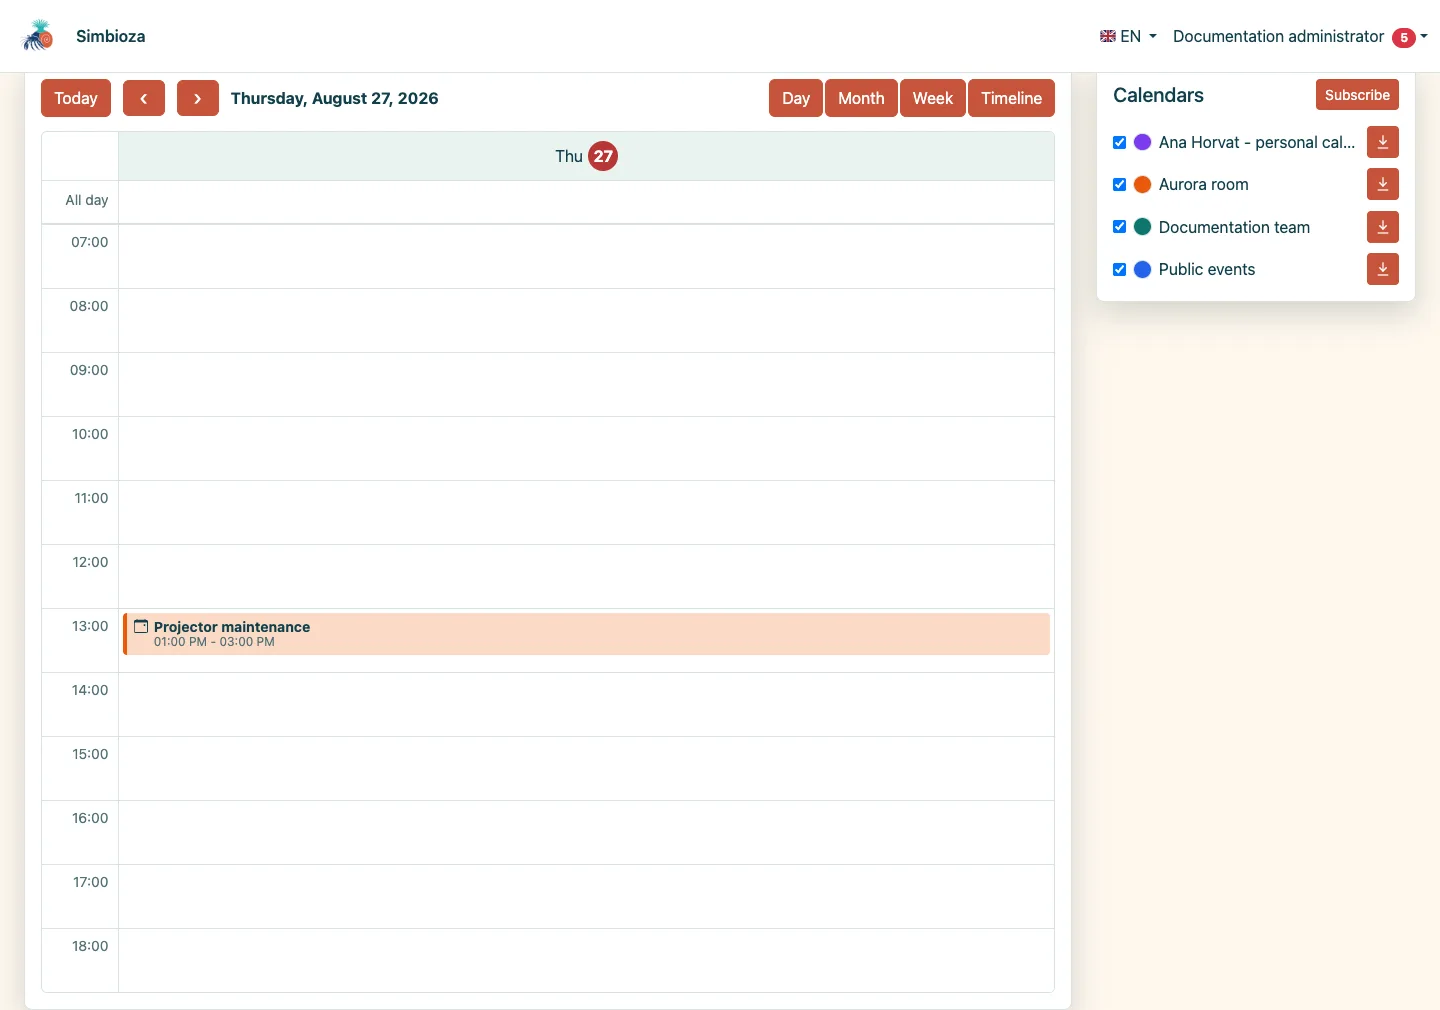Open the Projector maintenance event
The width and height of the screenshot is (1440, 1010).
tap(586, 634)
